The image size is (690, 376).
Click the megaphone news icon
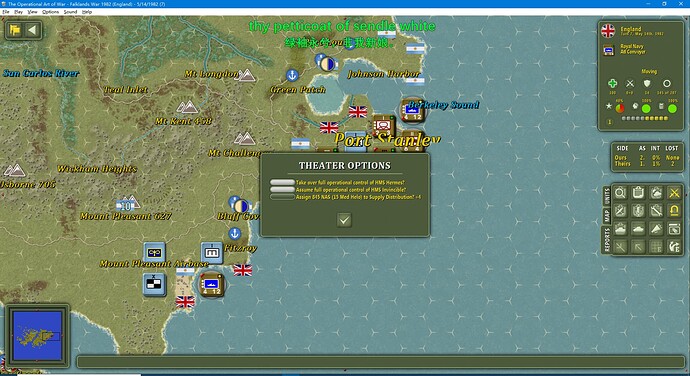[x=656, y=229]
